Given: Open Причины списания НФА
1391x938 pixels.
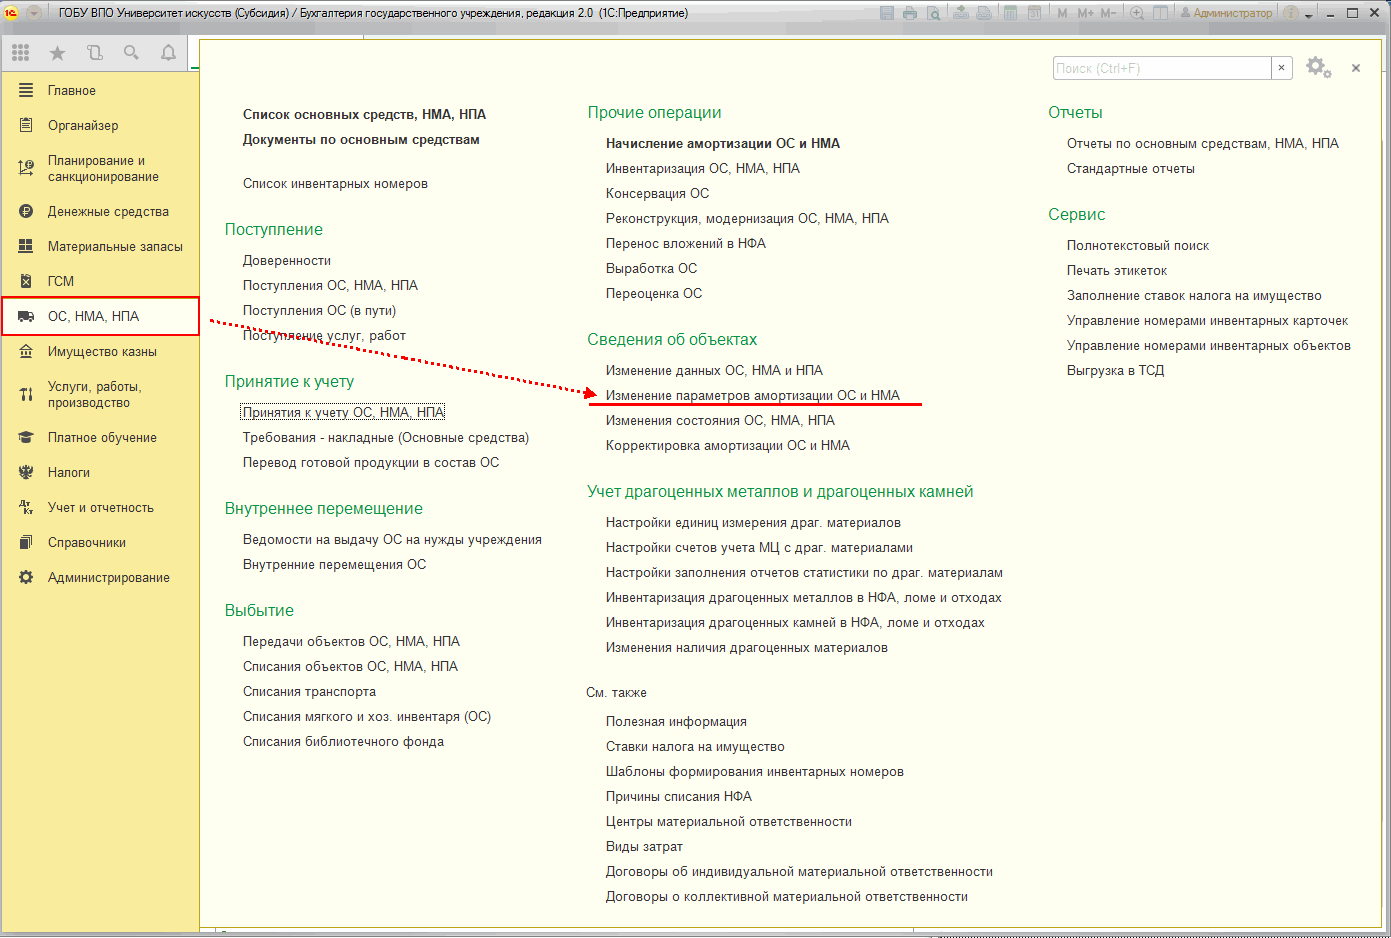Looking at the screenshot, I should click(x=679, y=796).
